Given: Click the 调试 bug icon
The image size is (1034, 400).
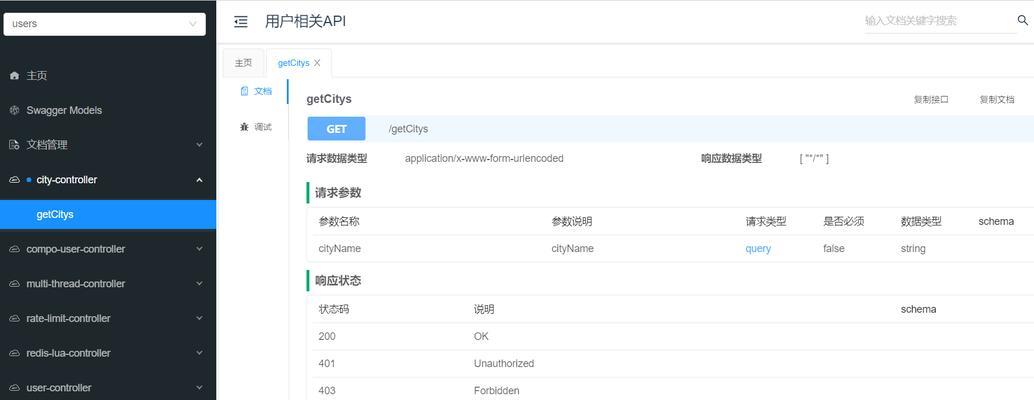Looking at the screenshot, I should click(x=245, y=127).
